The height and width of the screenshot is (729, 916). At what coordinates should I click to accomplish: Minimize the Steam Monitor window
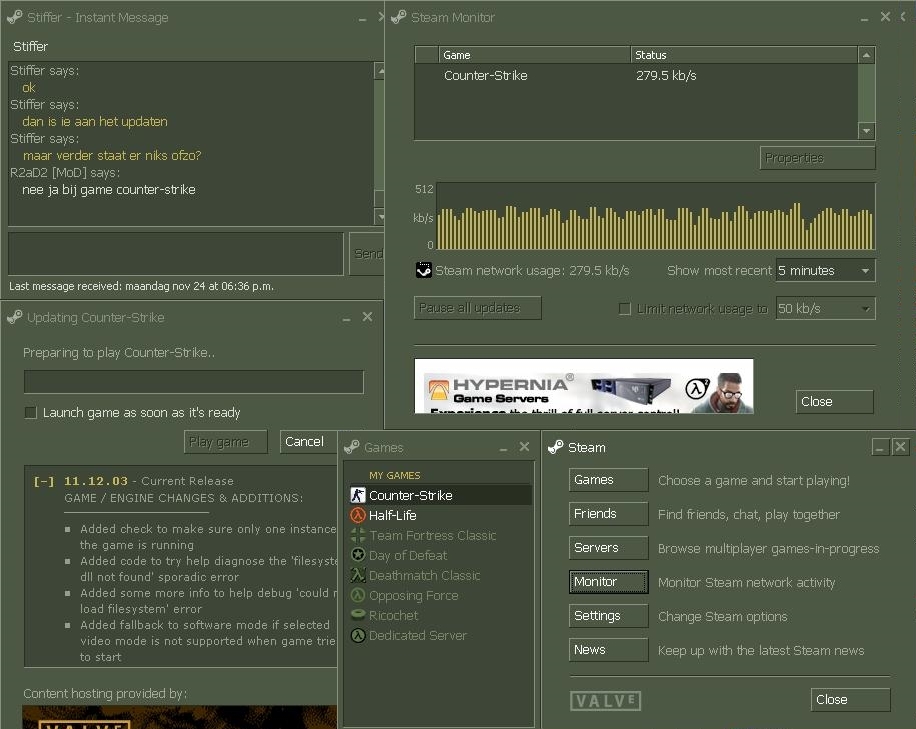tap(864, 18)
